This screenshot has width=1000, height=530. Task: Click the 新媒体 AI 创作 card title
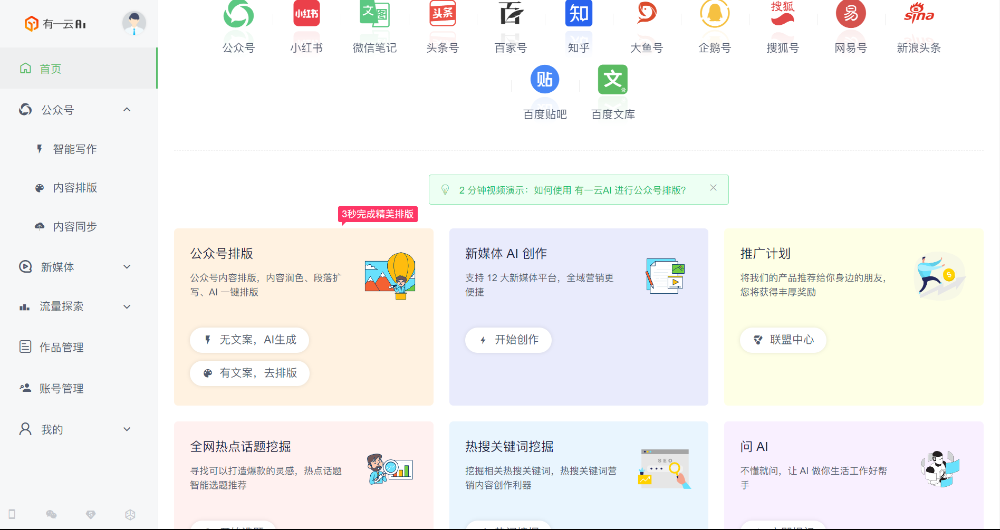pos(506,253)
